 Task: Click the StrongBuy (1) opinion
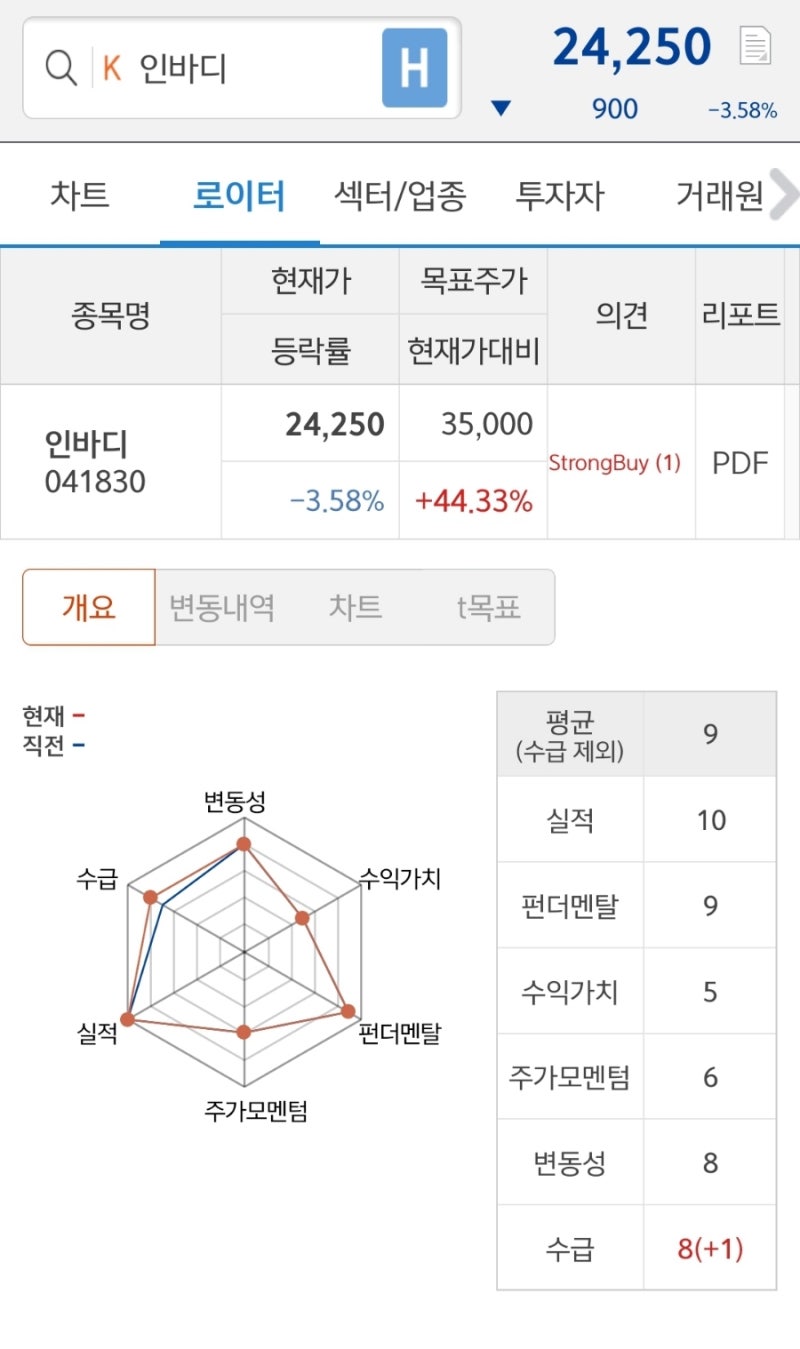(x=614, y=463)
